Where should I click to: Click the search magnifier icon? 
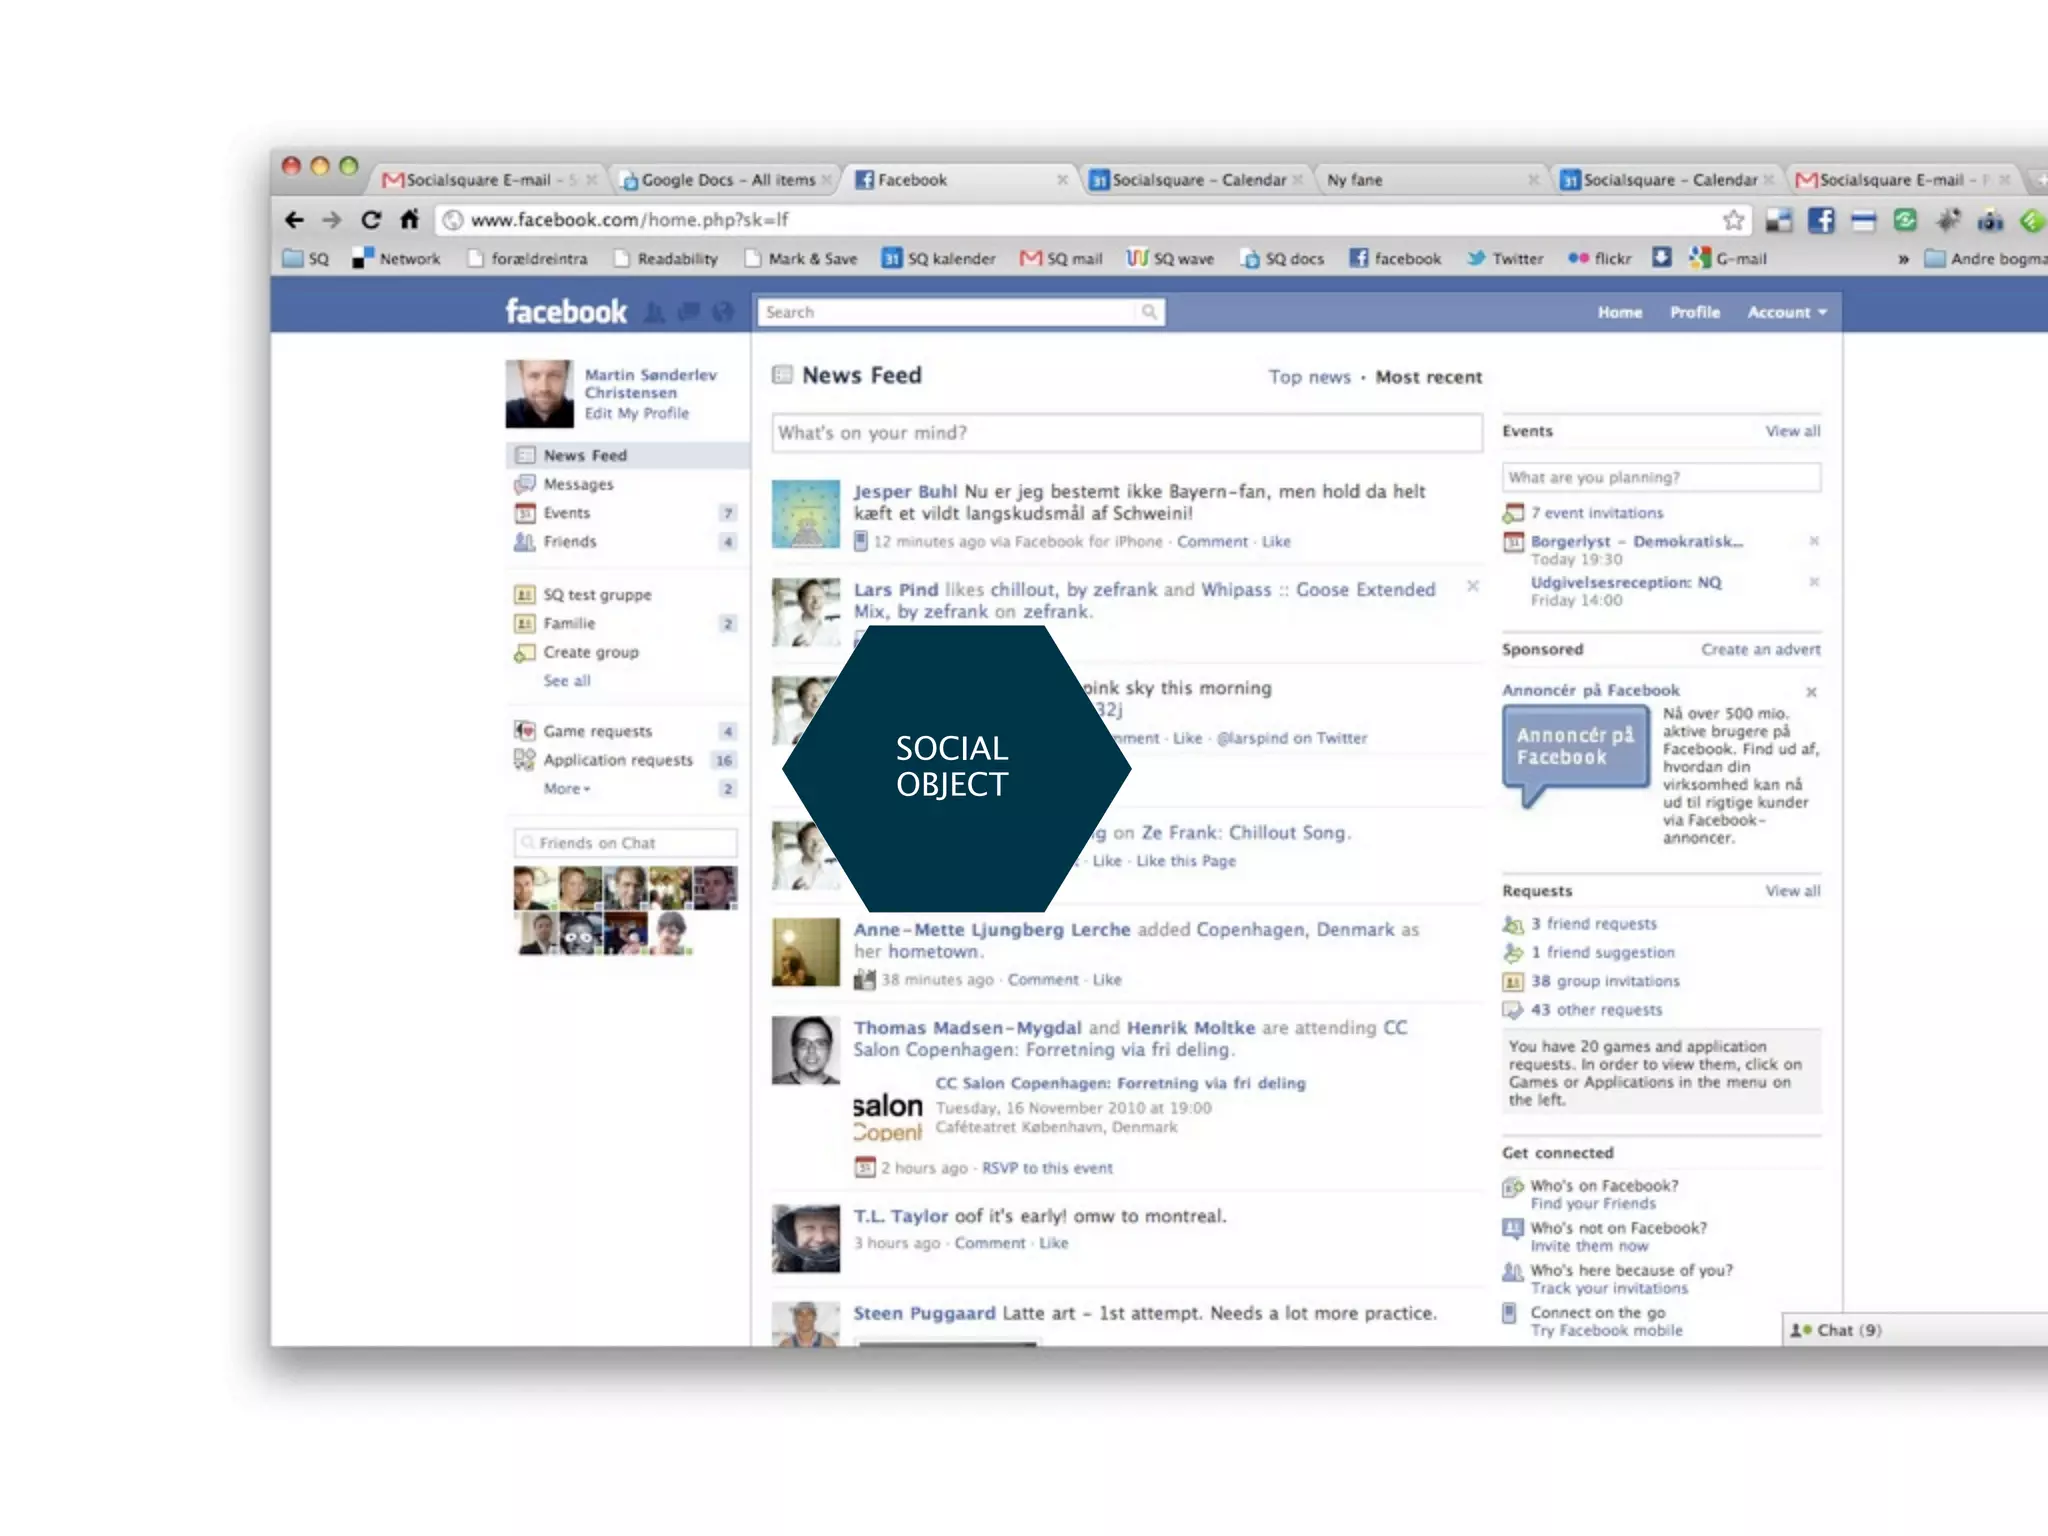tap(1149, 312)
